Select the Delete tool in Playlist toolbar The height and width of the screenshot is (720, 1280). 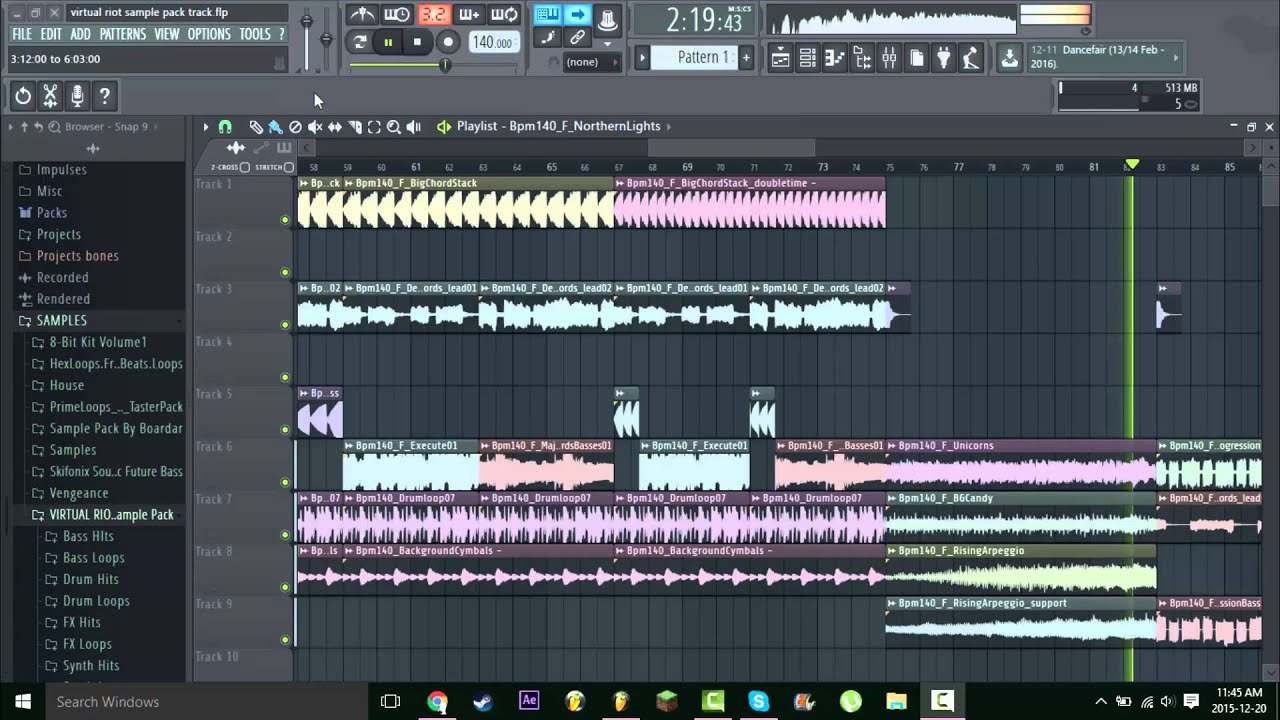coord(295,127)
